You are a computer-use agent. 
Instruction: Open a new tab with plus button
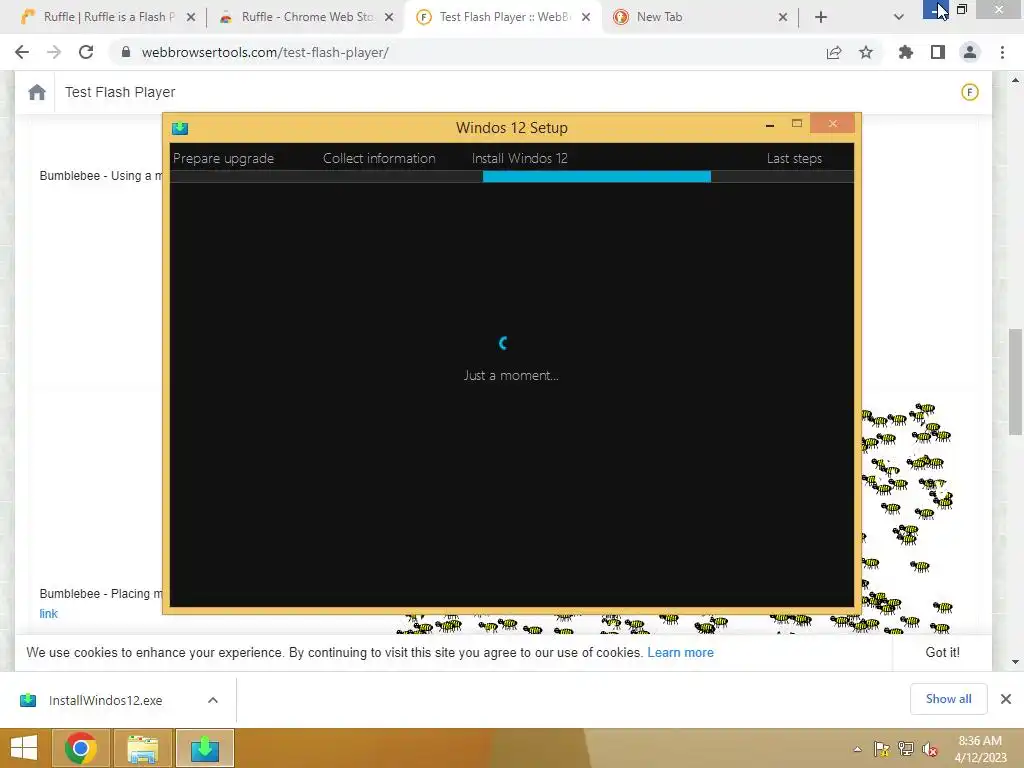pyautogui.click(x=821, y=17)
